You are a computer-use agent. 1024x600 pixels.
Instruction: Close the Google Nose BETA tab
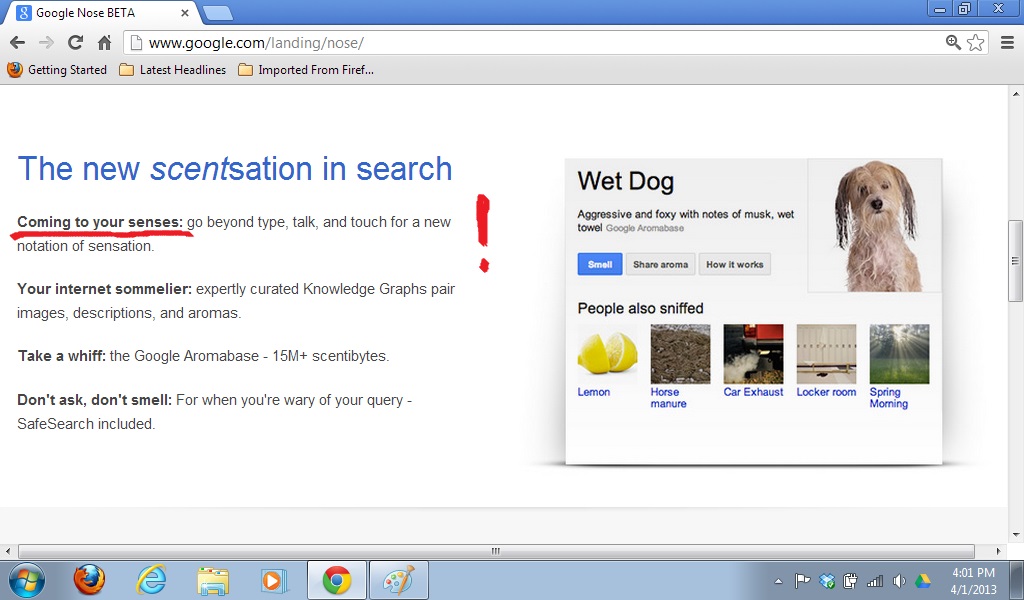[x=185, y=12]
